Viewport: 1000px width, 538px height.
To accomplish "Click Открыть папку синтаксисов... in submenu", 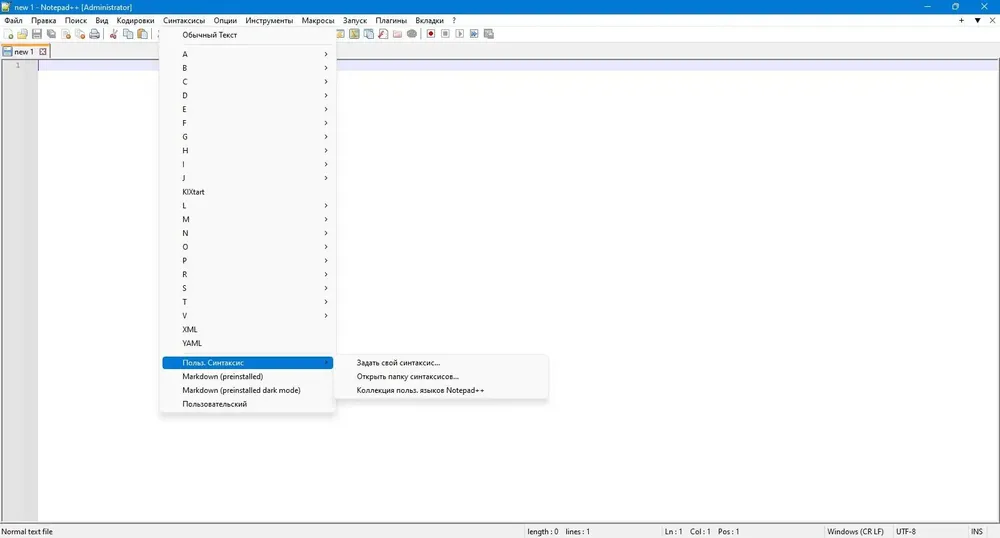I will [x=441, y=377].
